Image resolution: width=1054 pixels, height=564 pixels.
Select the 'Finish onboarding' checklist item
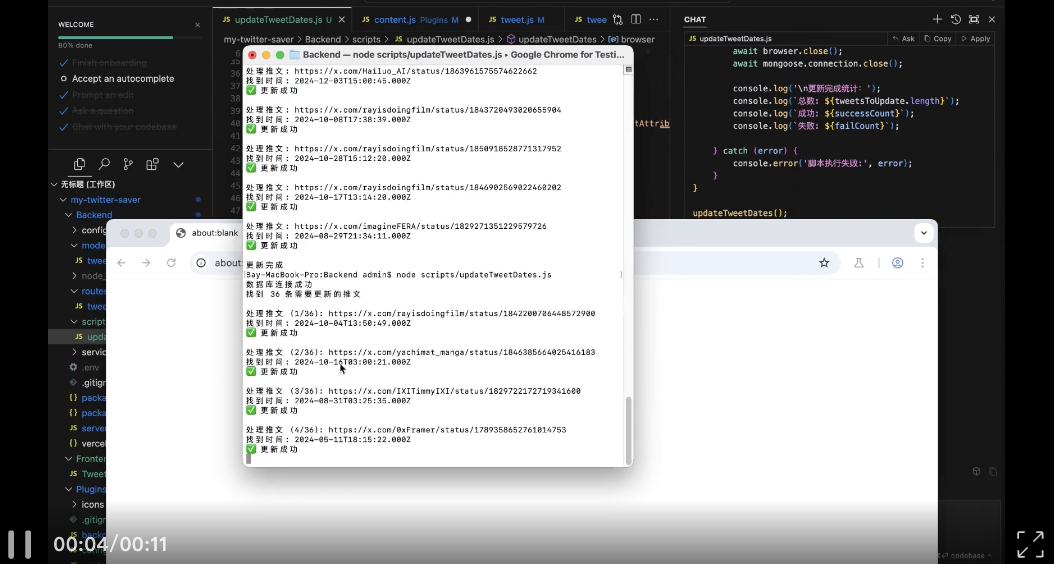109,63
